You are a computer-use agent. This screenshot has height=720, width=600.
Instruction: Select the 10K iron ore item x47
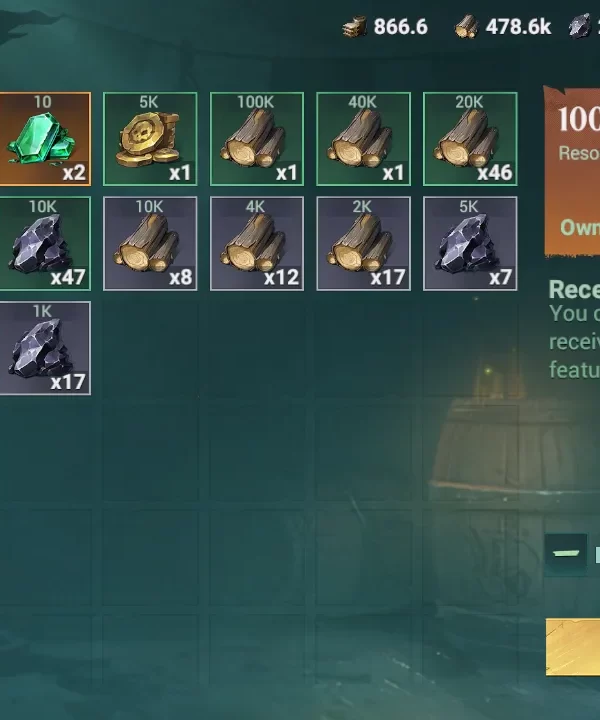[x=45, y=244]
